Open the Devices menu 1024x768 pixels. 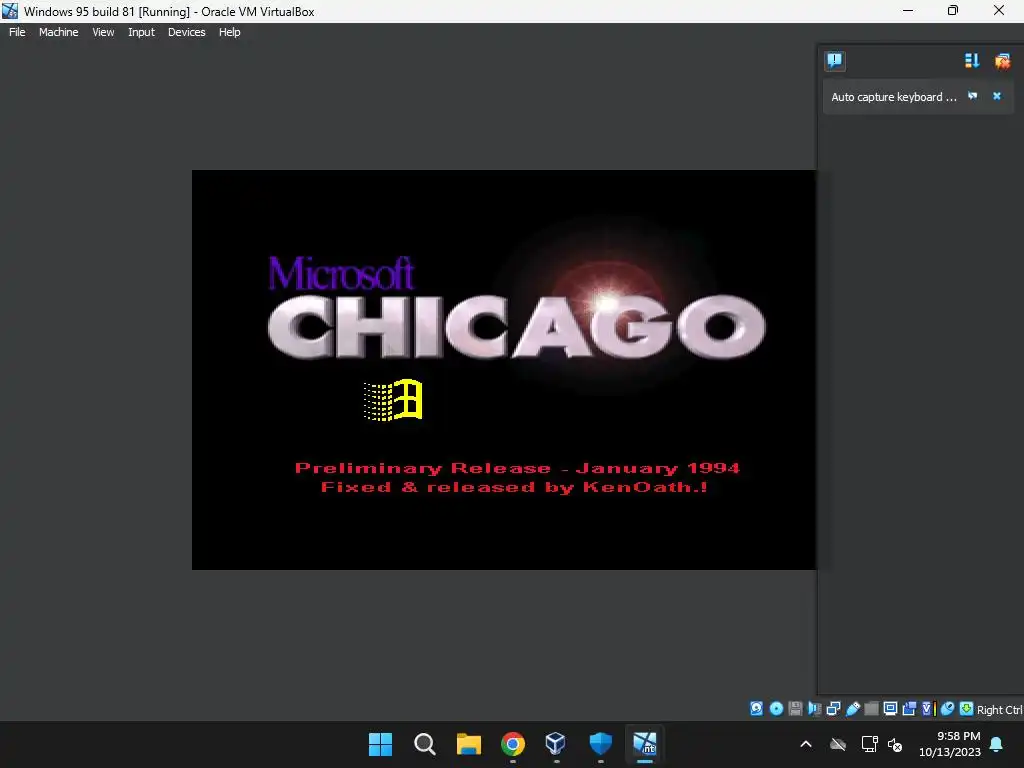(186, 32)
